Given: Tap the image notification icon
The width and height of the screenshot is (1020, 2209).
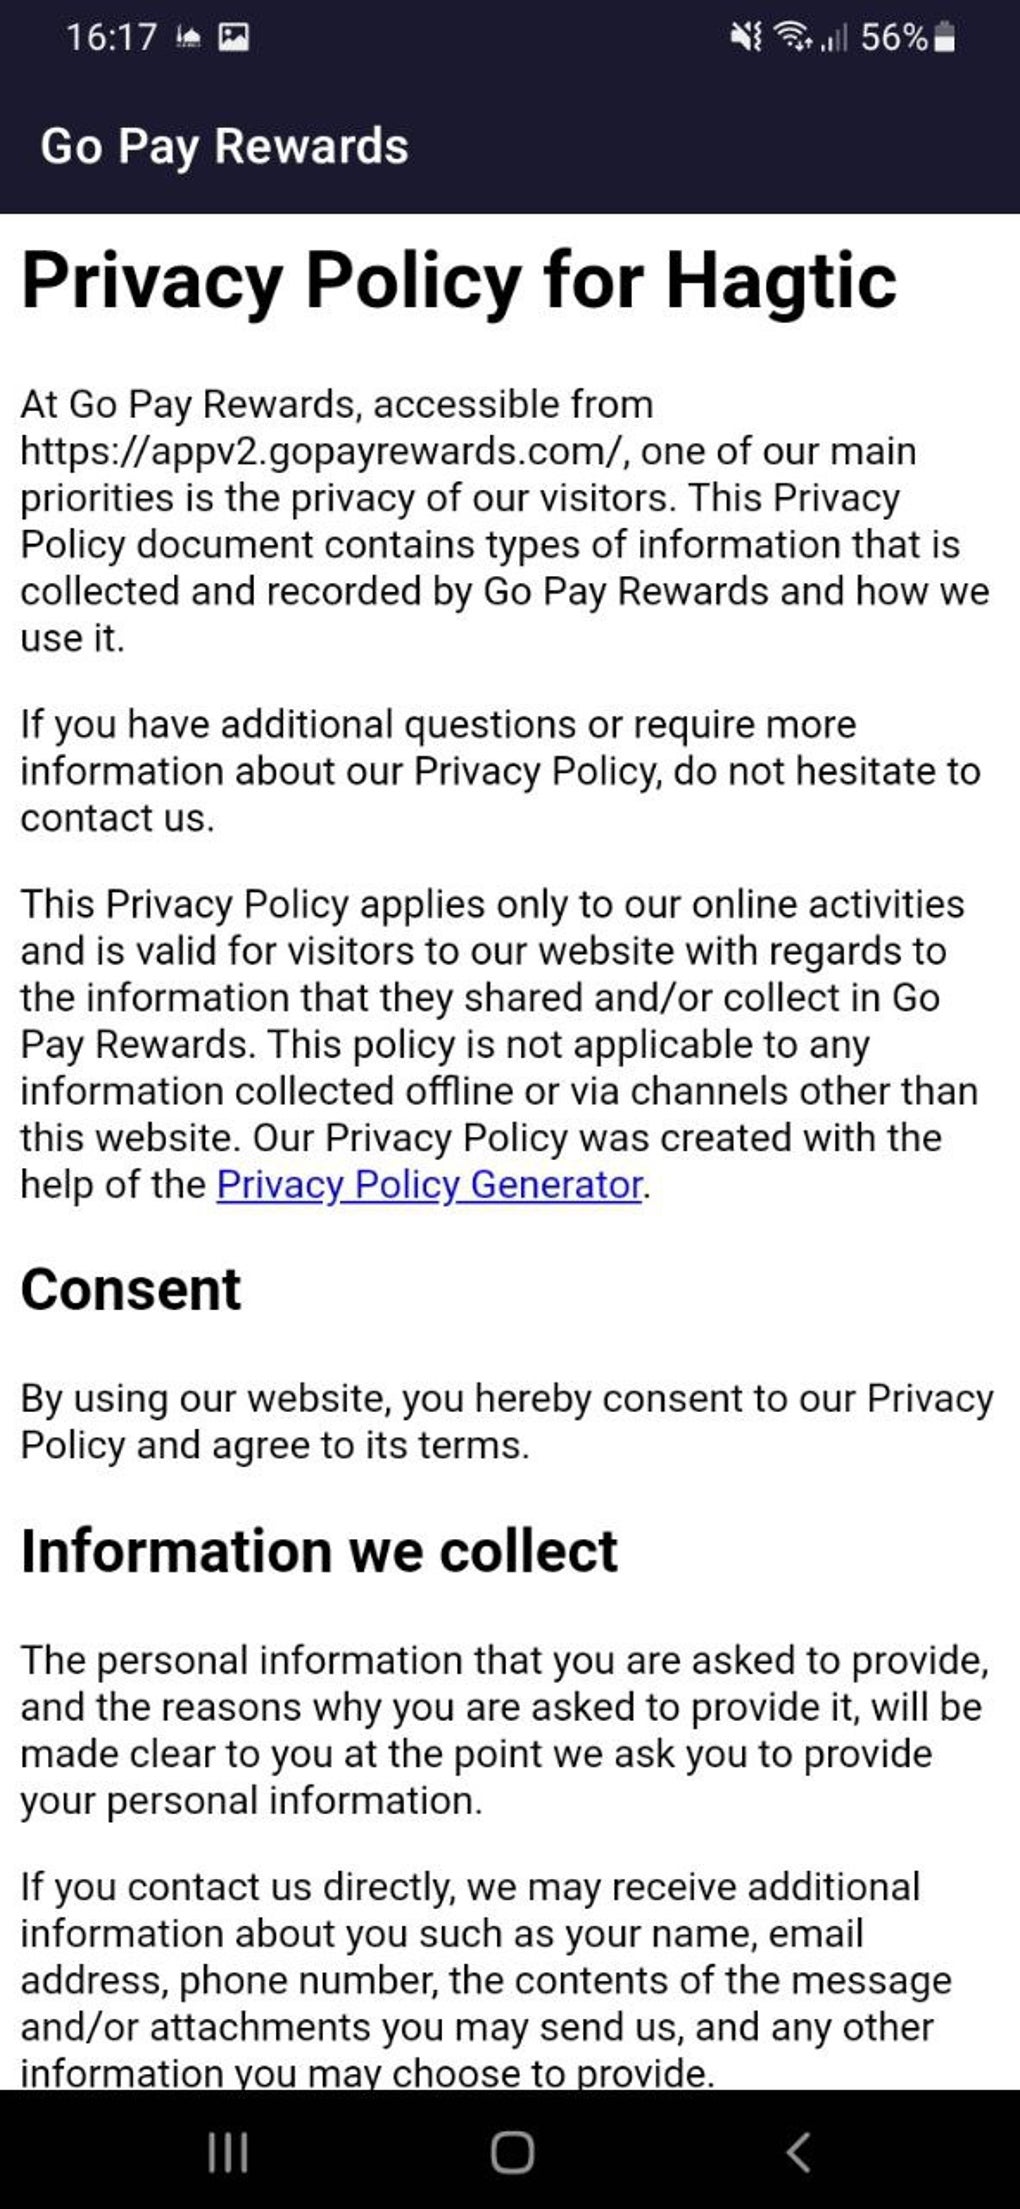Looking at the screenshot, I should (234, 38).
